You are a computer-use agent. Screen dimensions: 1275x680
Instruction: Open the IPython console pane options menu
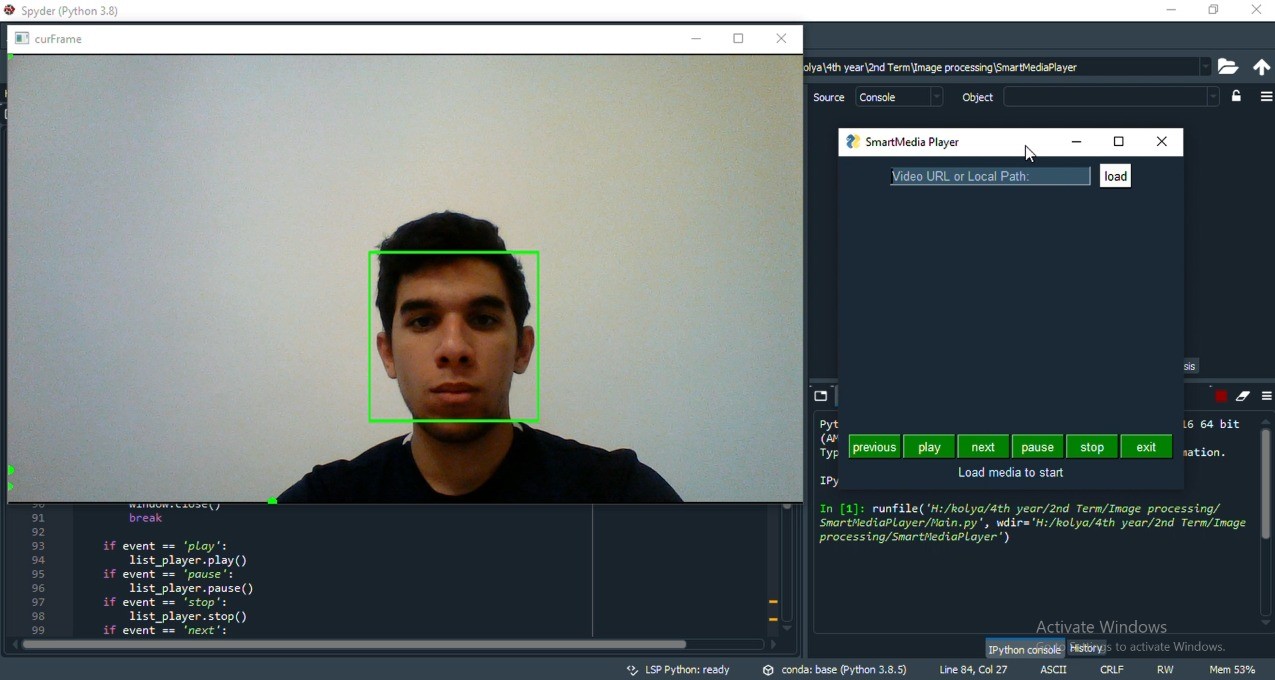[1266, 396]
